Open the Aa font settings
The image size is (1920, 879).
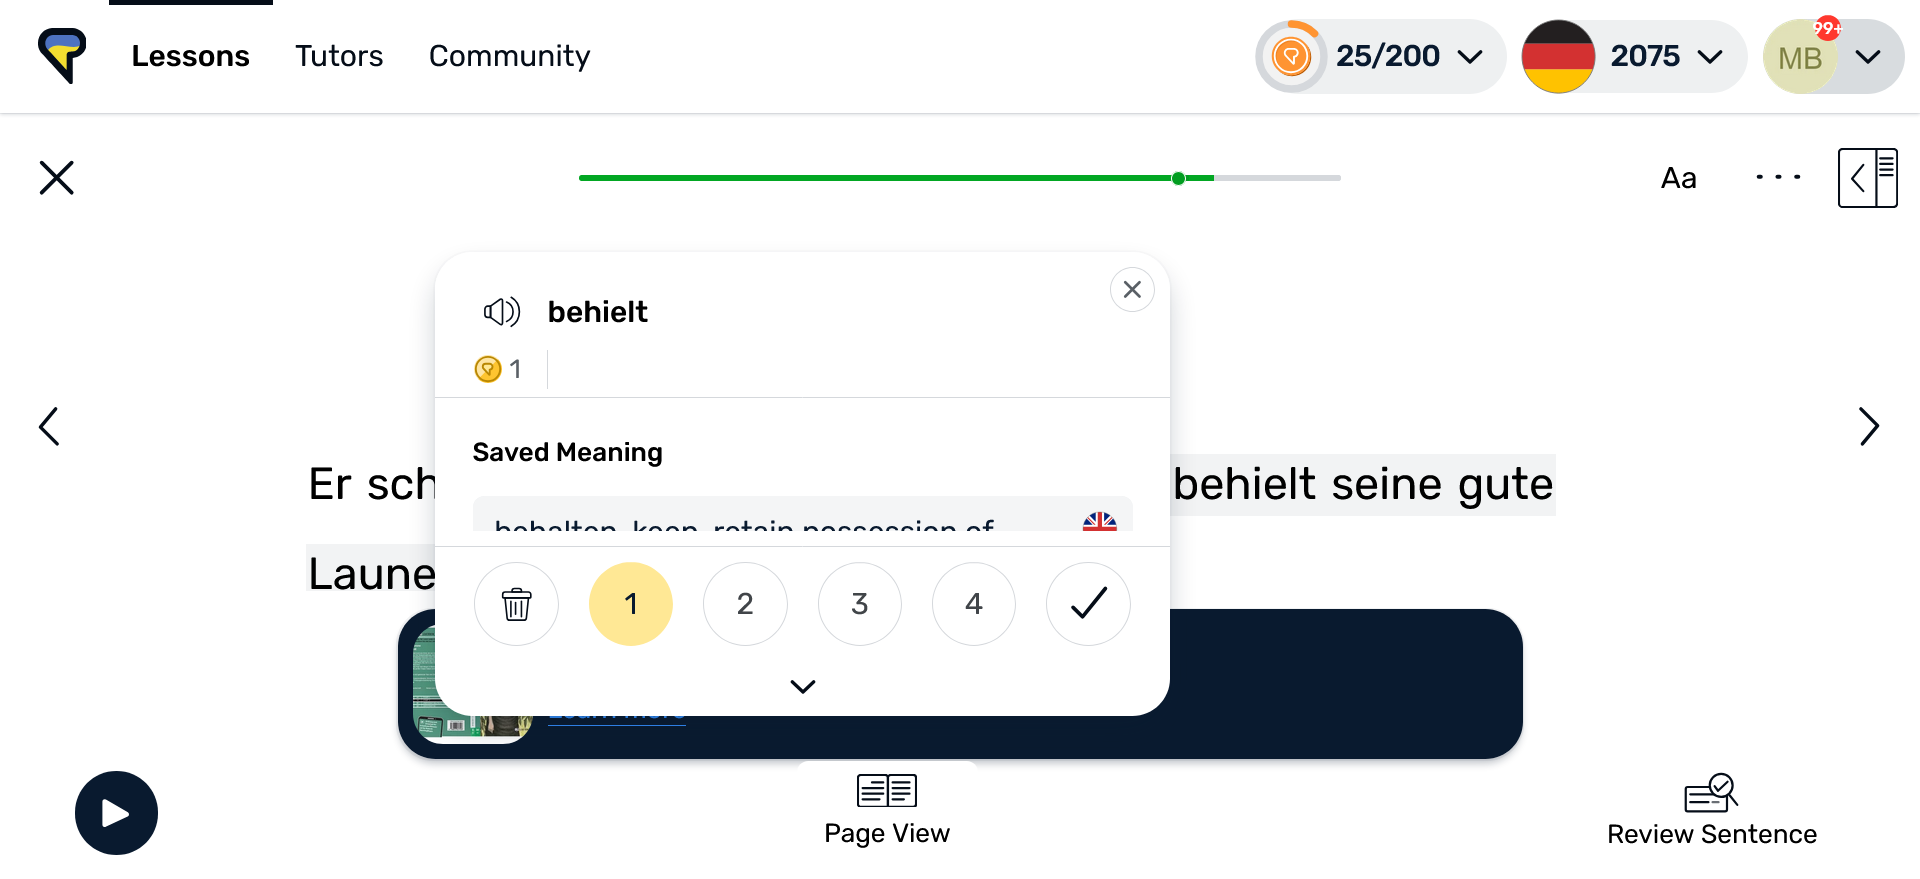[1678, 178]
